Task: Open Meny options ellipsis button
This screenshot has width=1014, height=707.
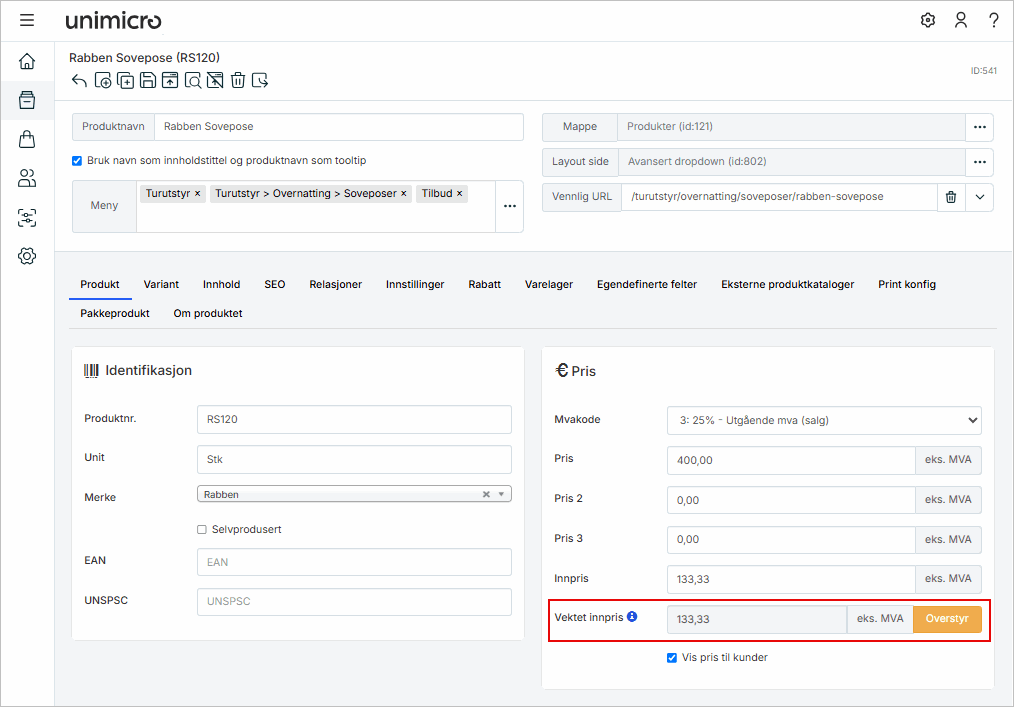Action: click(x=510, y=206)
